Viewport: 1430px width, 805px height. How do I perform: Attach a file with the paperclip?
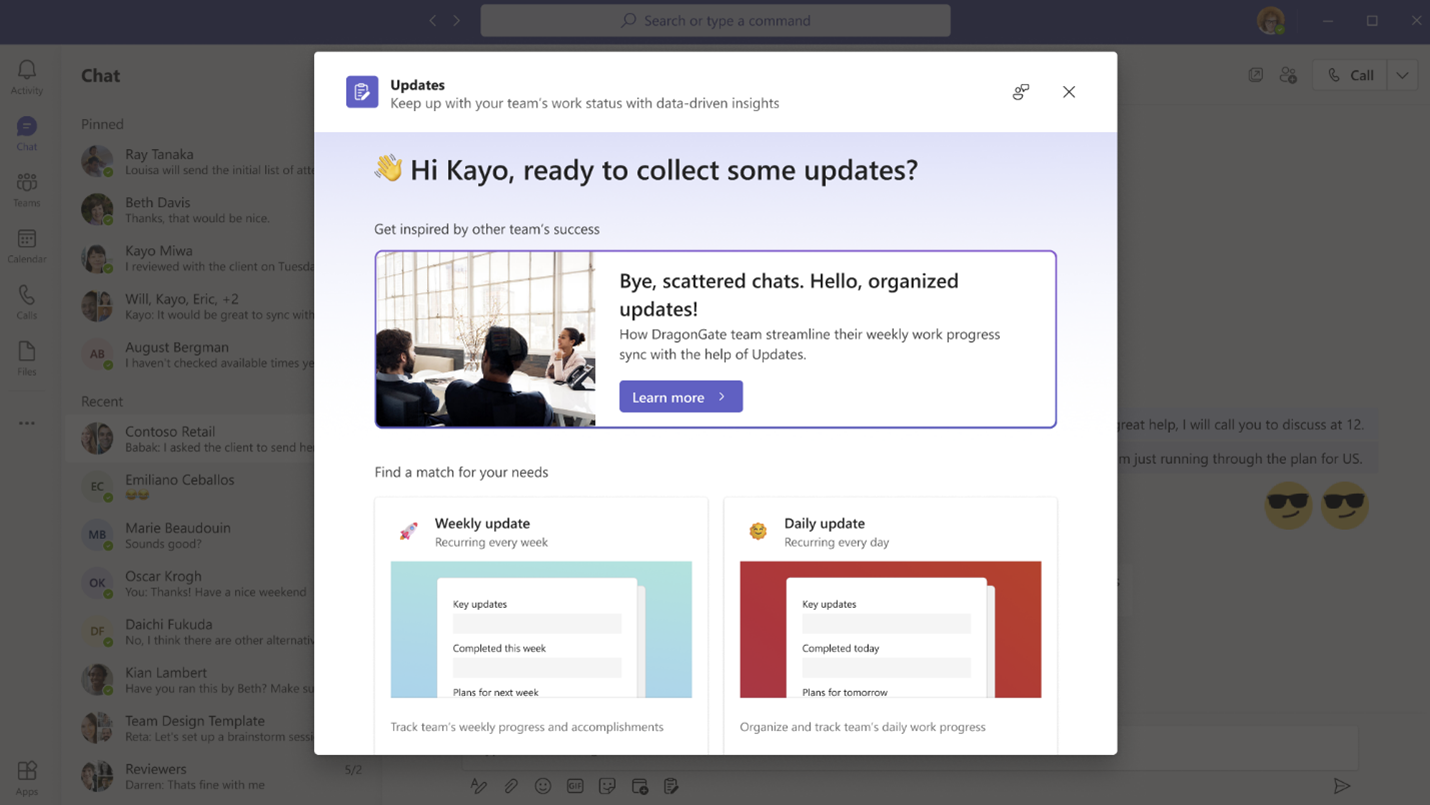coord(511,786)
